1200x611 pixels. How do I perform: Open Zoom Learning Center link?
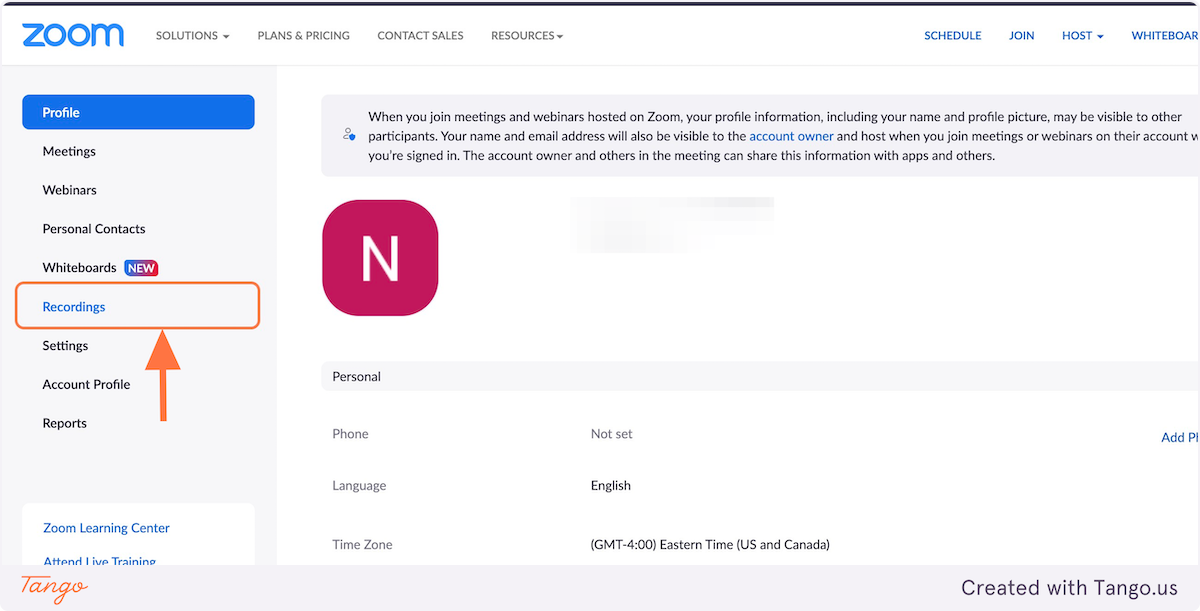[106, 528]
